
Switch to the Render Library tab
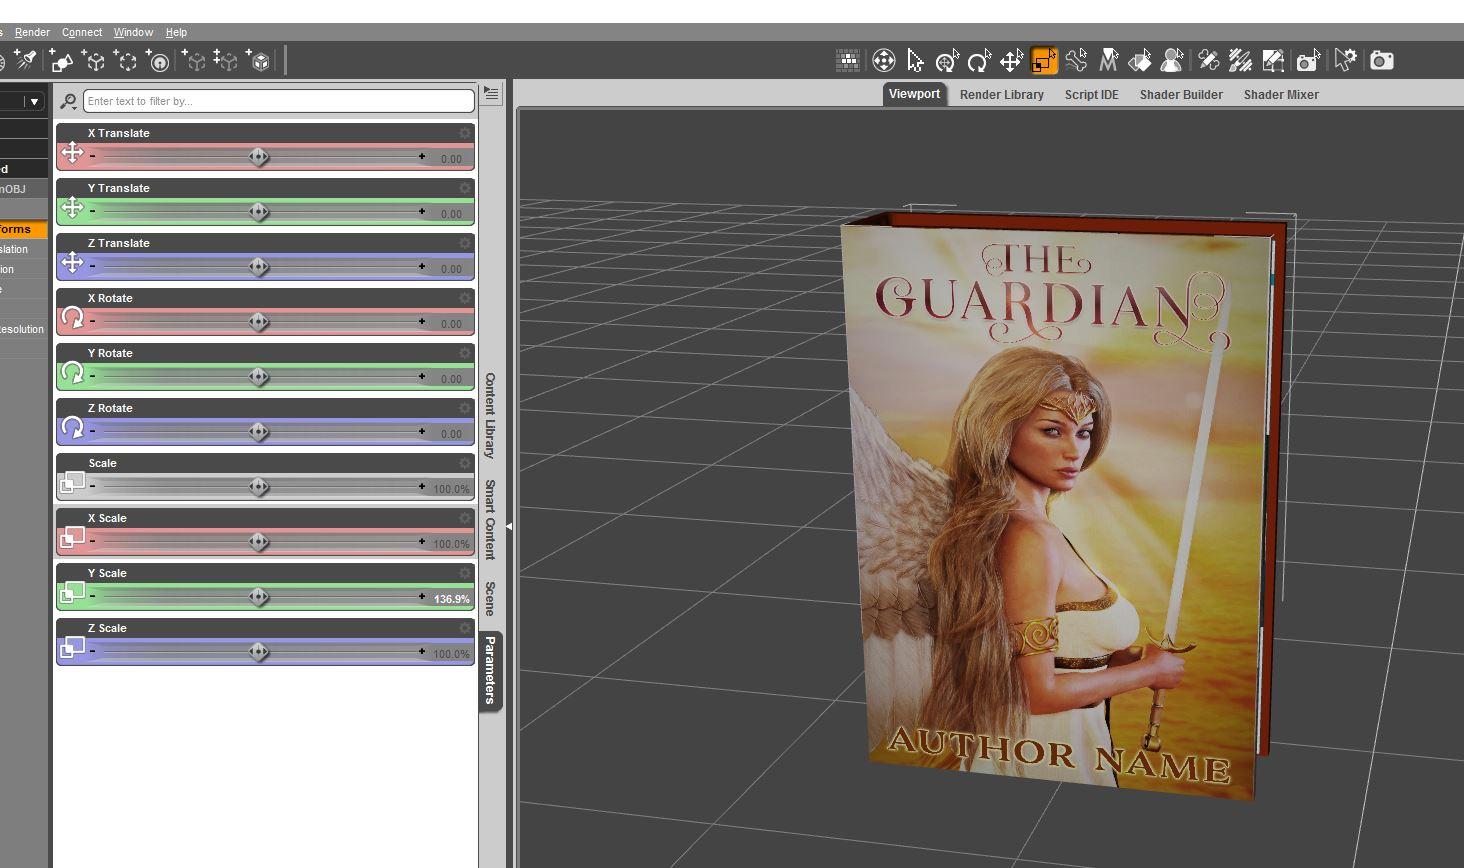1002,95
